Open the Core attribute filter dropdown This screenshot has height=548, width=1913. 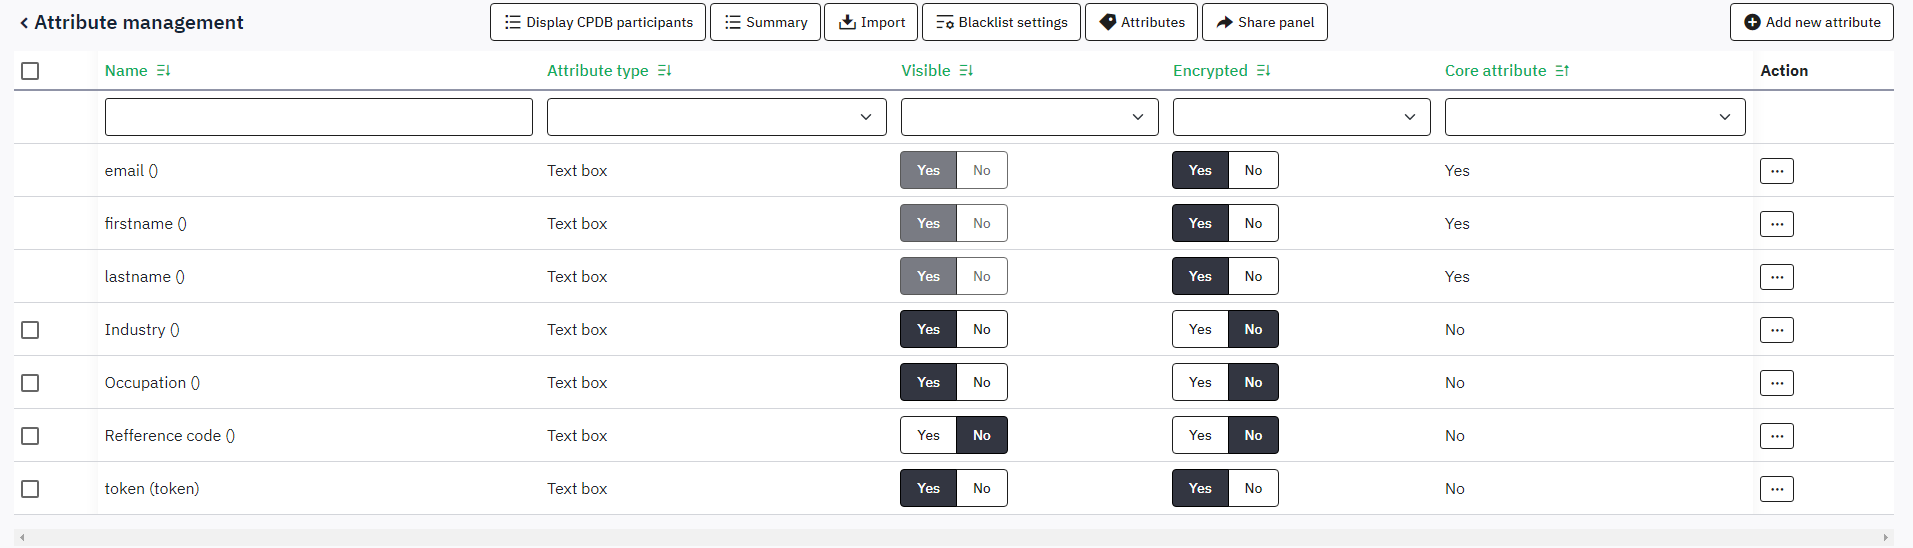[x=1594, y=117]
